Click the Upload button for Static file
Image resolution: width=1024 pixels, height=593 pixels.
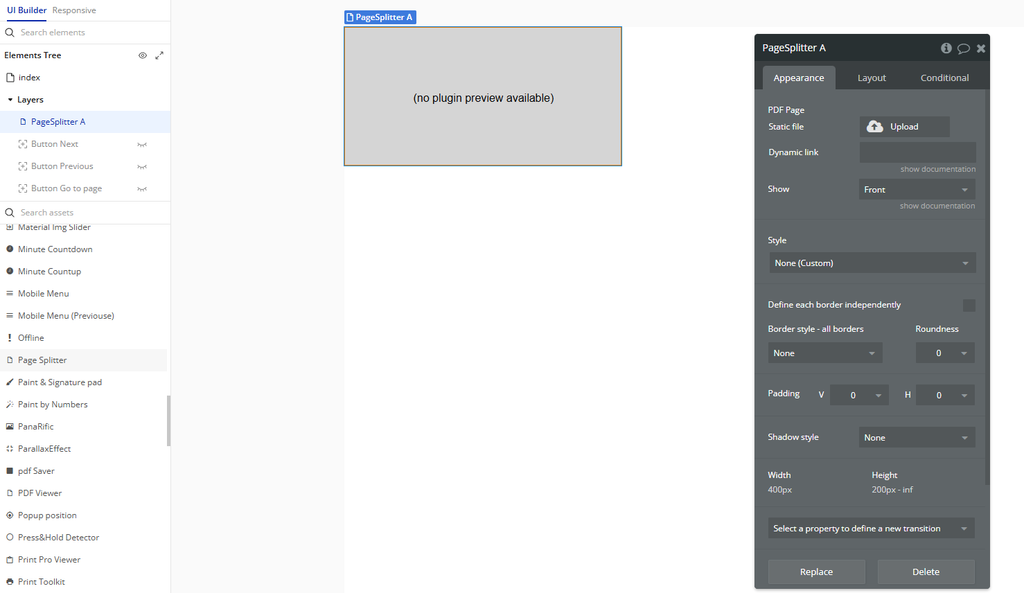coord(903,126)
